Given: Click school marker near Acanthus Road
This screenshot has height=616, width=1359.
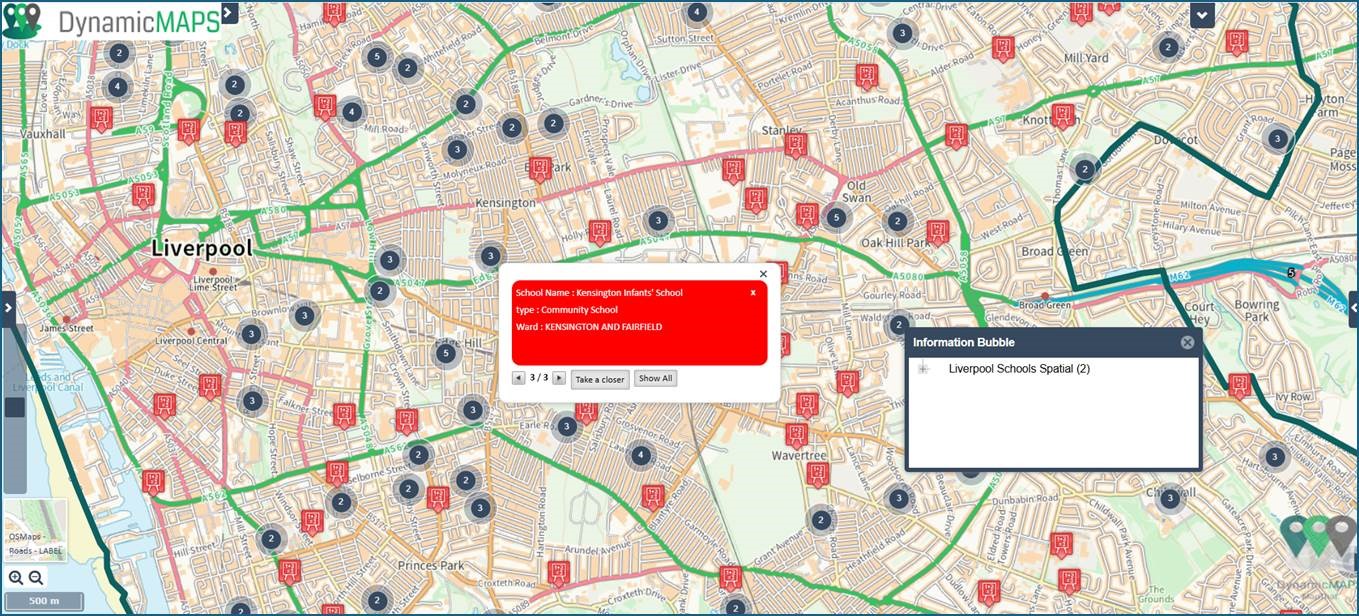Looking at the screenshot, I should 867,76.
